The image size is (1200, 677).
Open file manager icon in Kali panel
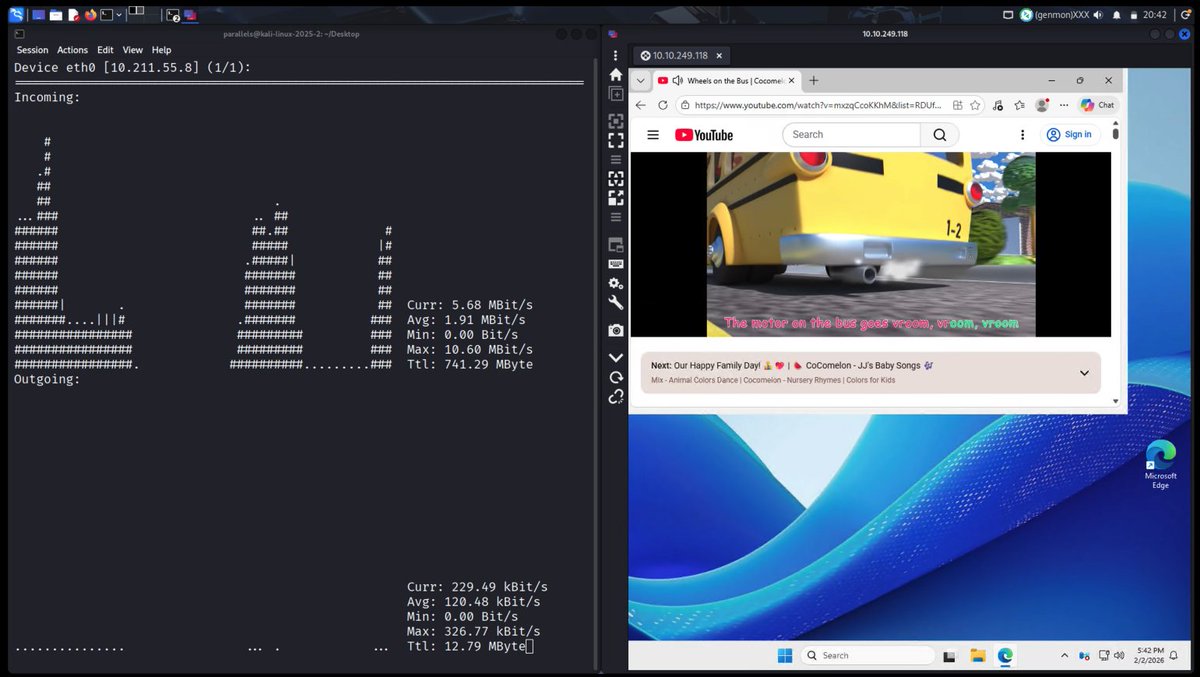pos(56,15)
